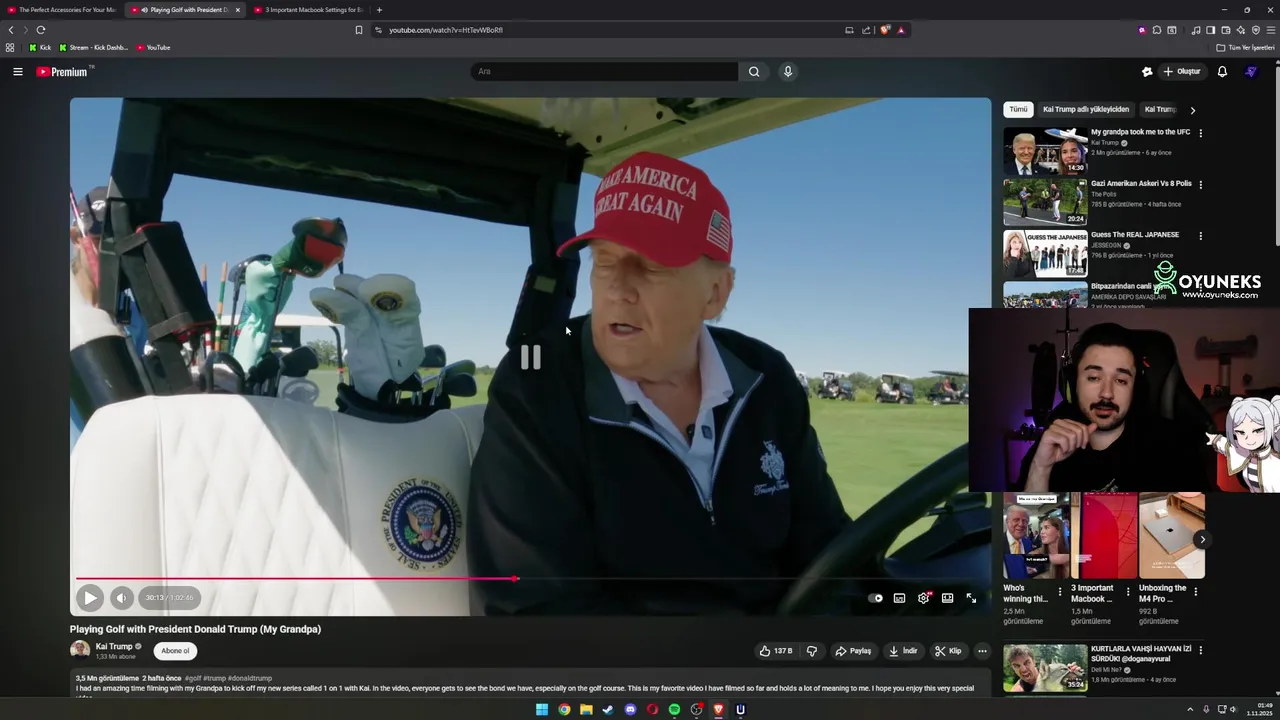Open the Stream - Kick Dashboard bookmark
This screenshot has height=720, width=1280.
tap(93, 47)
